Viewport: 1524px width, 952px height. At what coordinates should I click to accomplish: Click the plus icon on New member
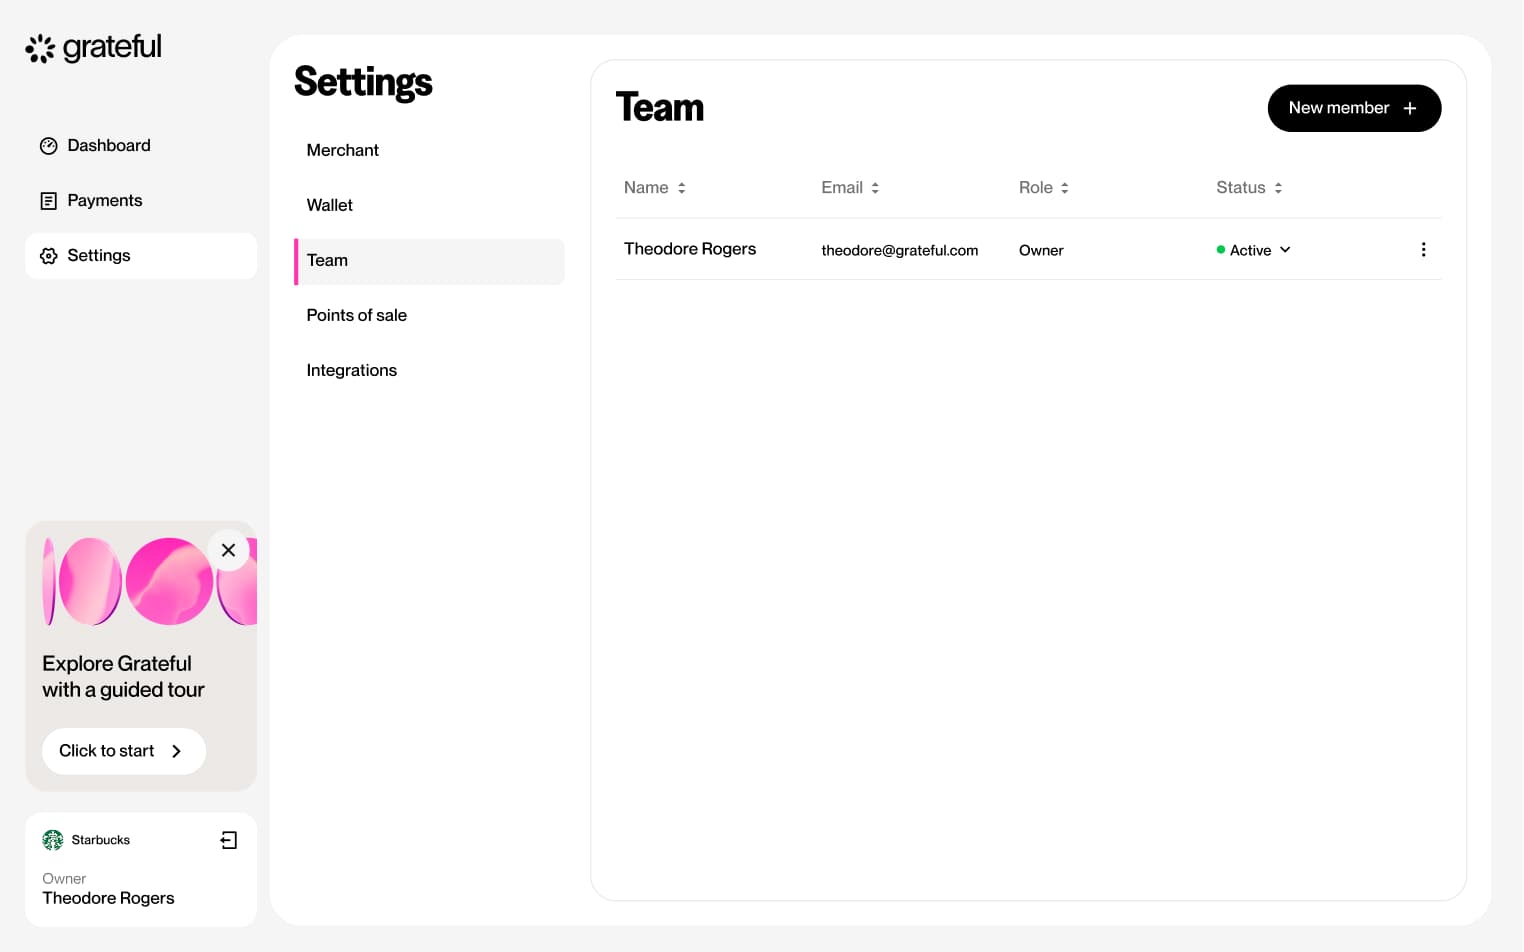coord(1410,108)
